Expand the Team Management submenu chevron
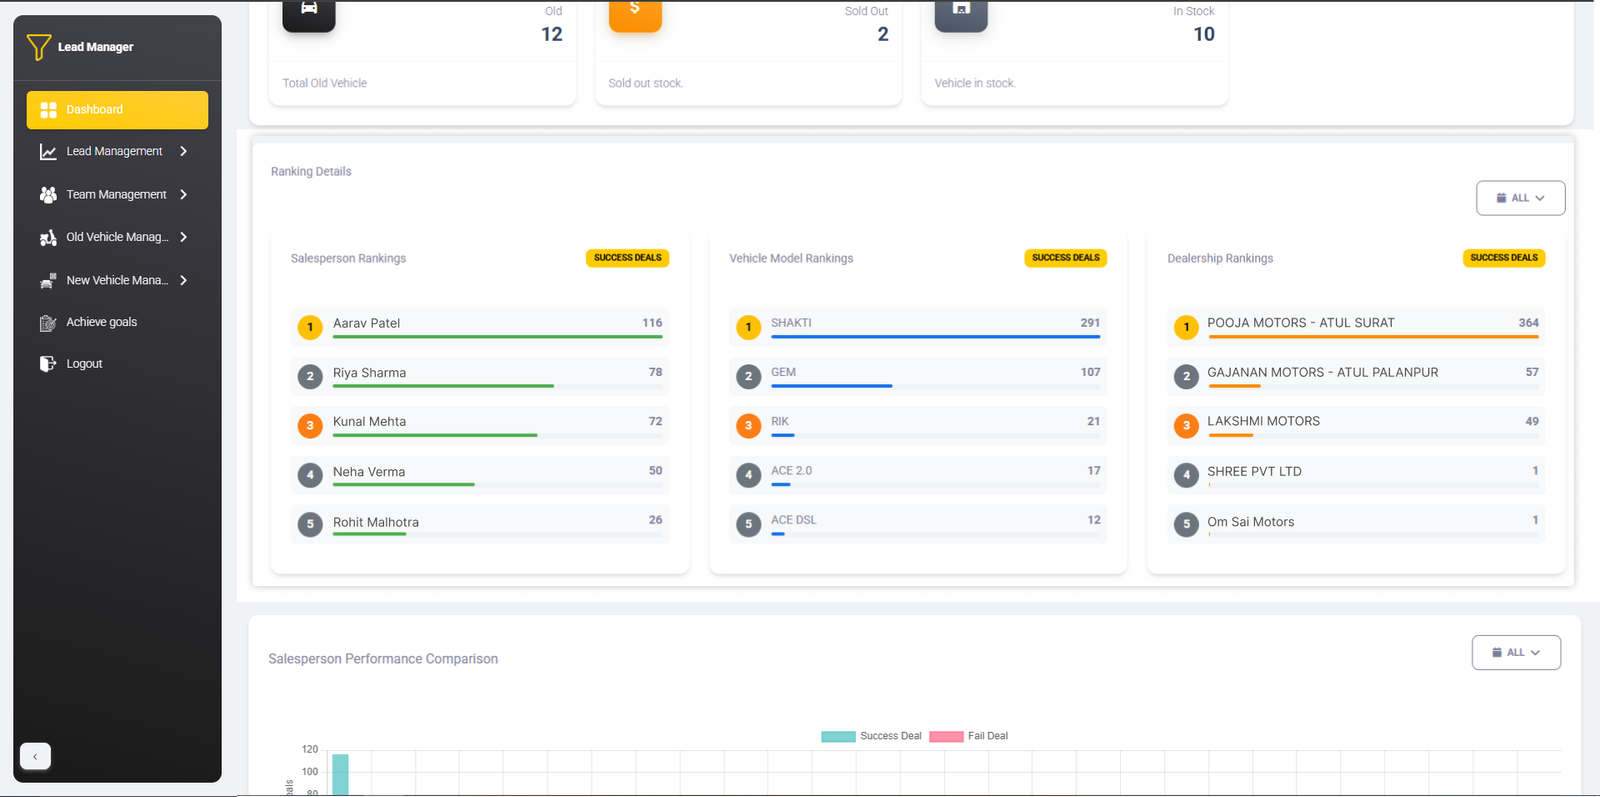This screenshot has height=797, width=1600. (184, 195)
